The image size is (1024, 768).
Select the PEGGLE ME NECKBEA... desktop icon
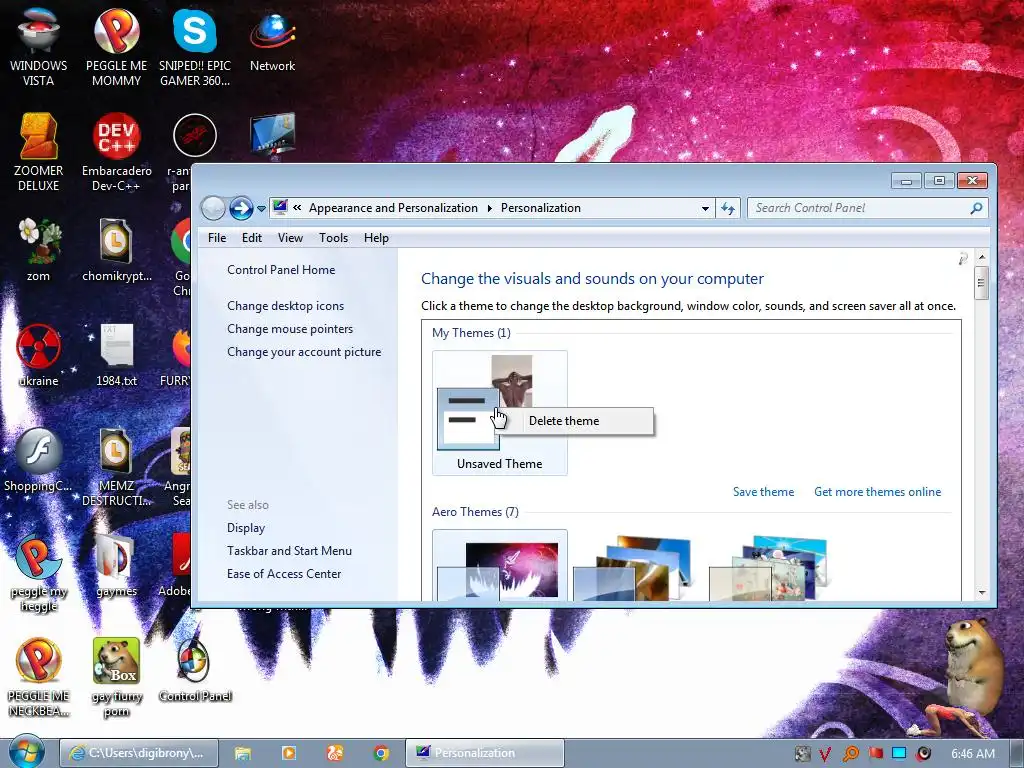point(39,678)
